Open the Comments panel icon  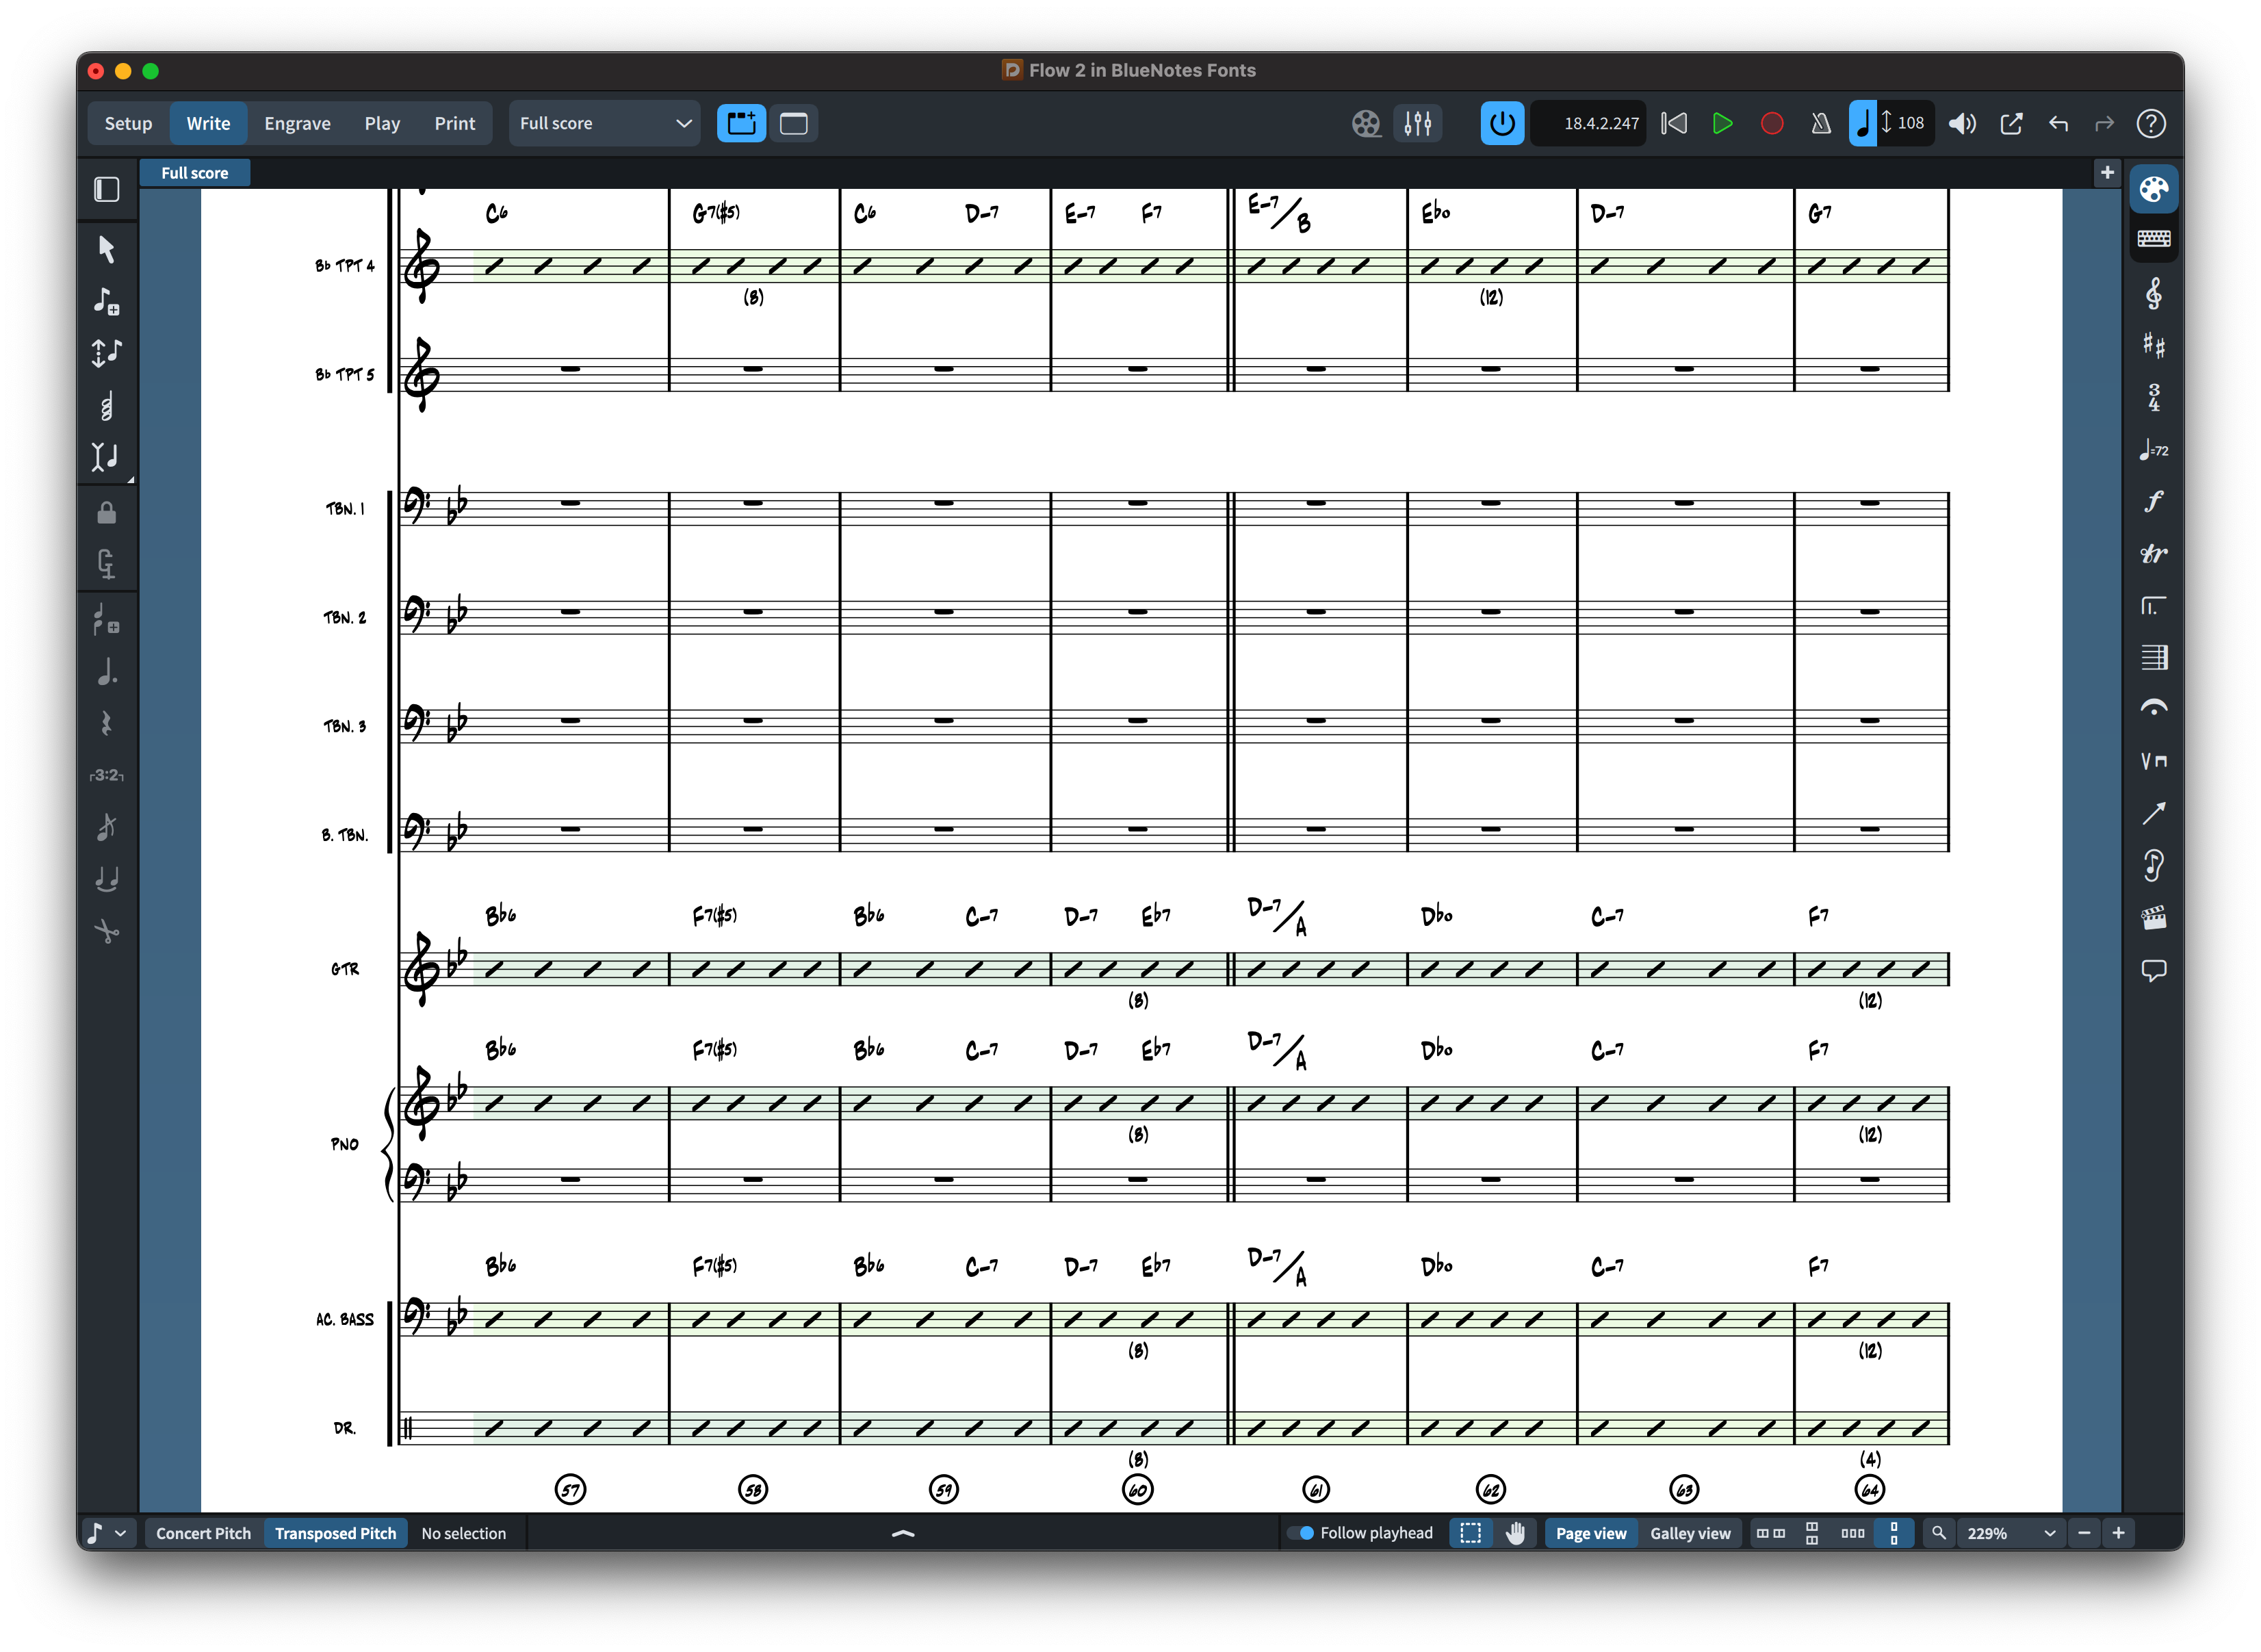pos(2153,970)
